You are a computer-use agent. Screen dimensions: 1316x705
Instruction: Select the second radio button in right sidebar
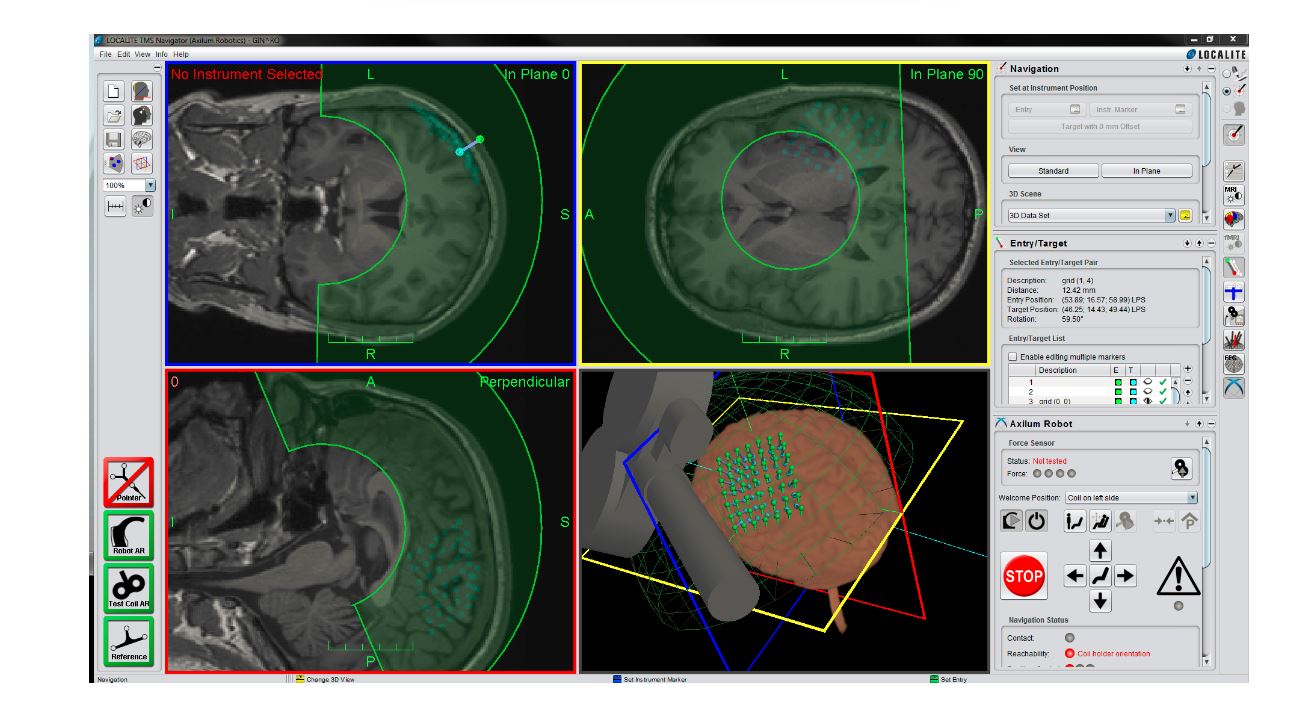click(x=1227, y=90)
